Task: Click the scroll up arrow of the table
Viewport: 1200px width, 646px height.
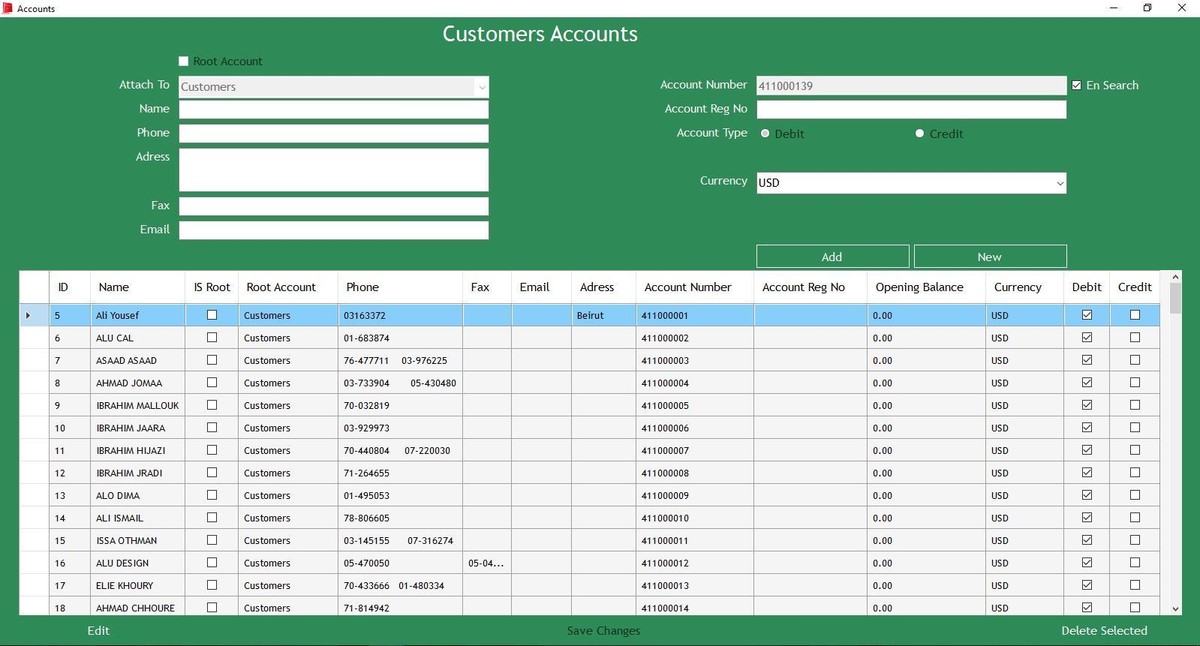Action: [1175, 277]
